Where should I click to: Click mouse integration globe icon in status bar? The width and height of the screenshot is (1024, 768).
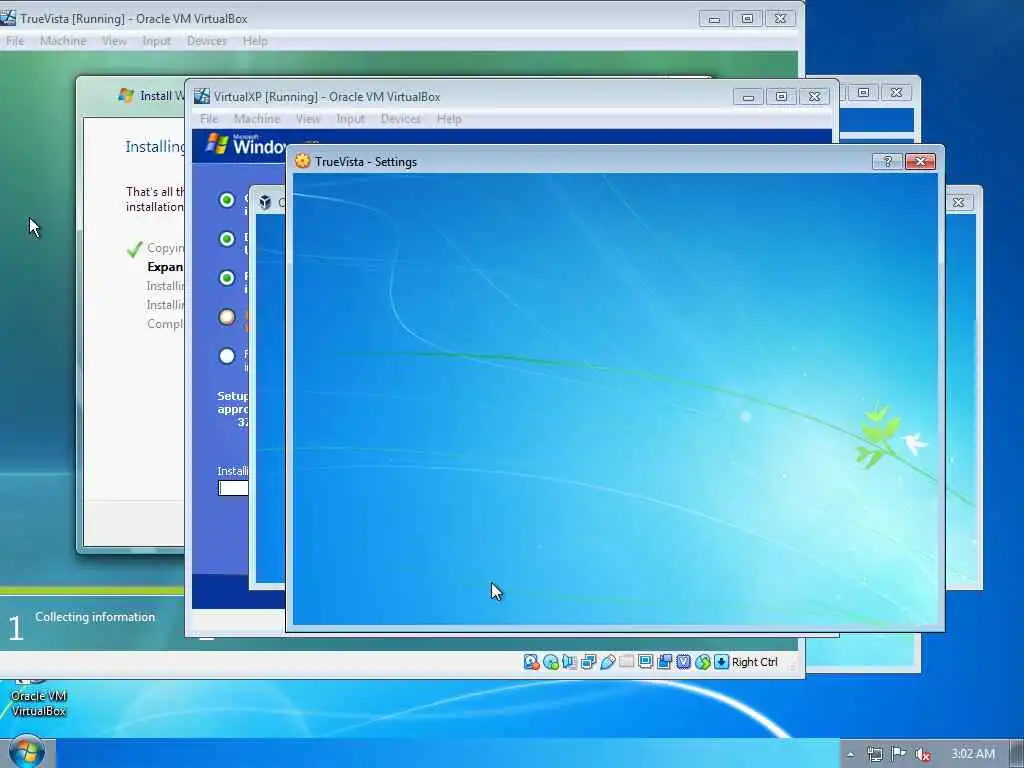702,662
